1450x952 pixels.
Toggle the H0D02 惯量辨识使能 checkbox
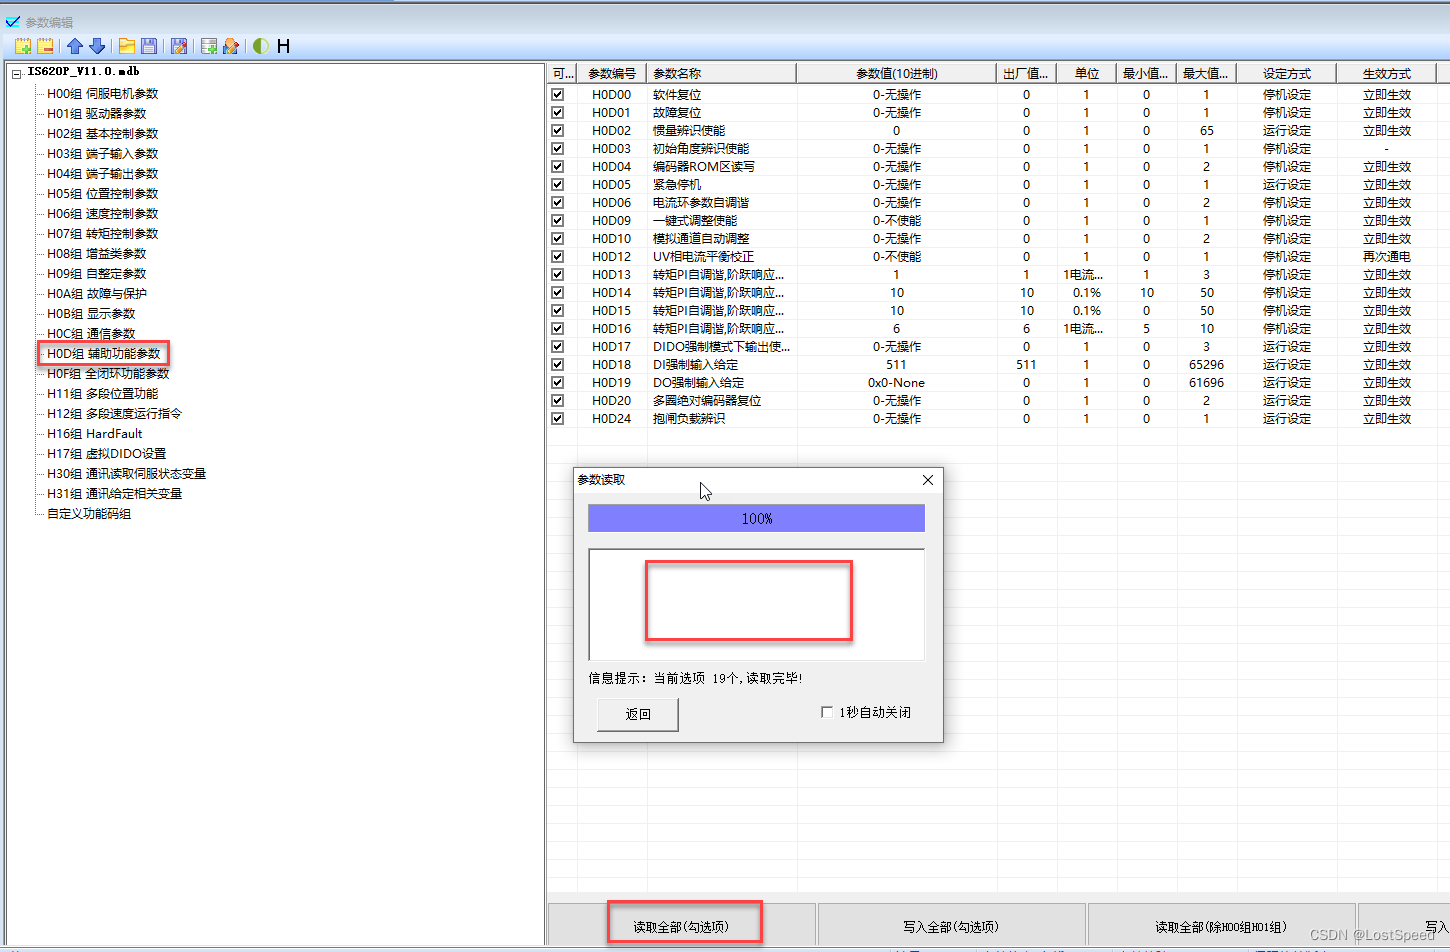[x=558, y=131]
